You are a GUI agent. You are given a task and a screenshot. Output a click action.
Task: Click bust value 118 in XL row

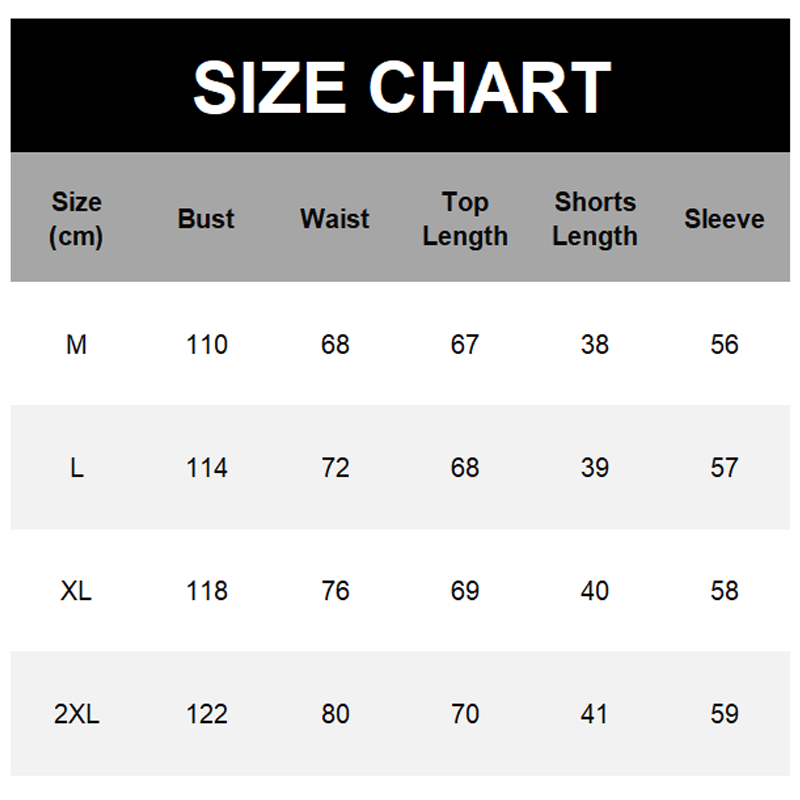click(x=207, y=591)
